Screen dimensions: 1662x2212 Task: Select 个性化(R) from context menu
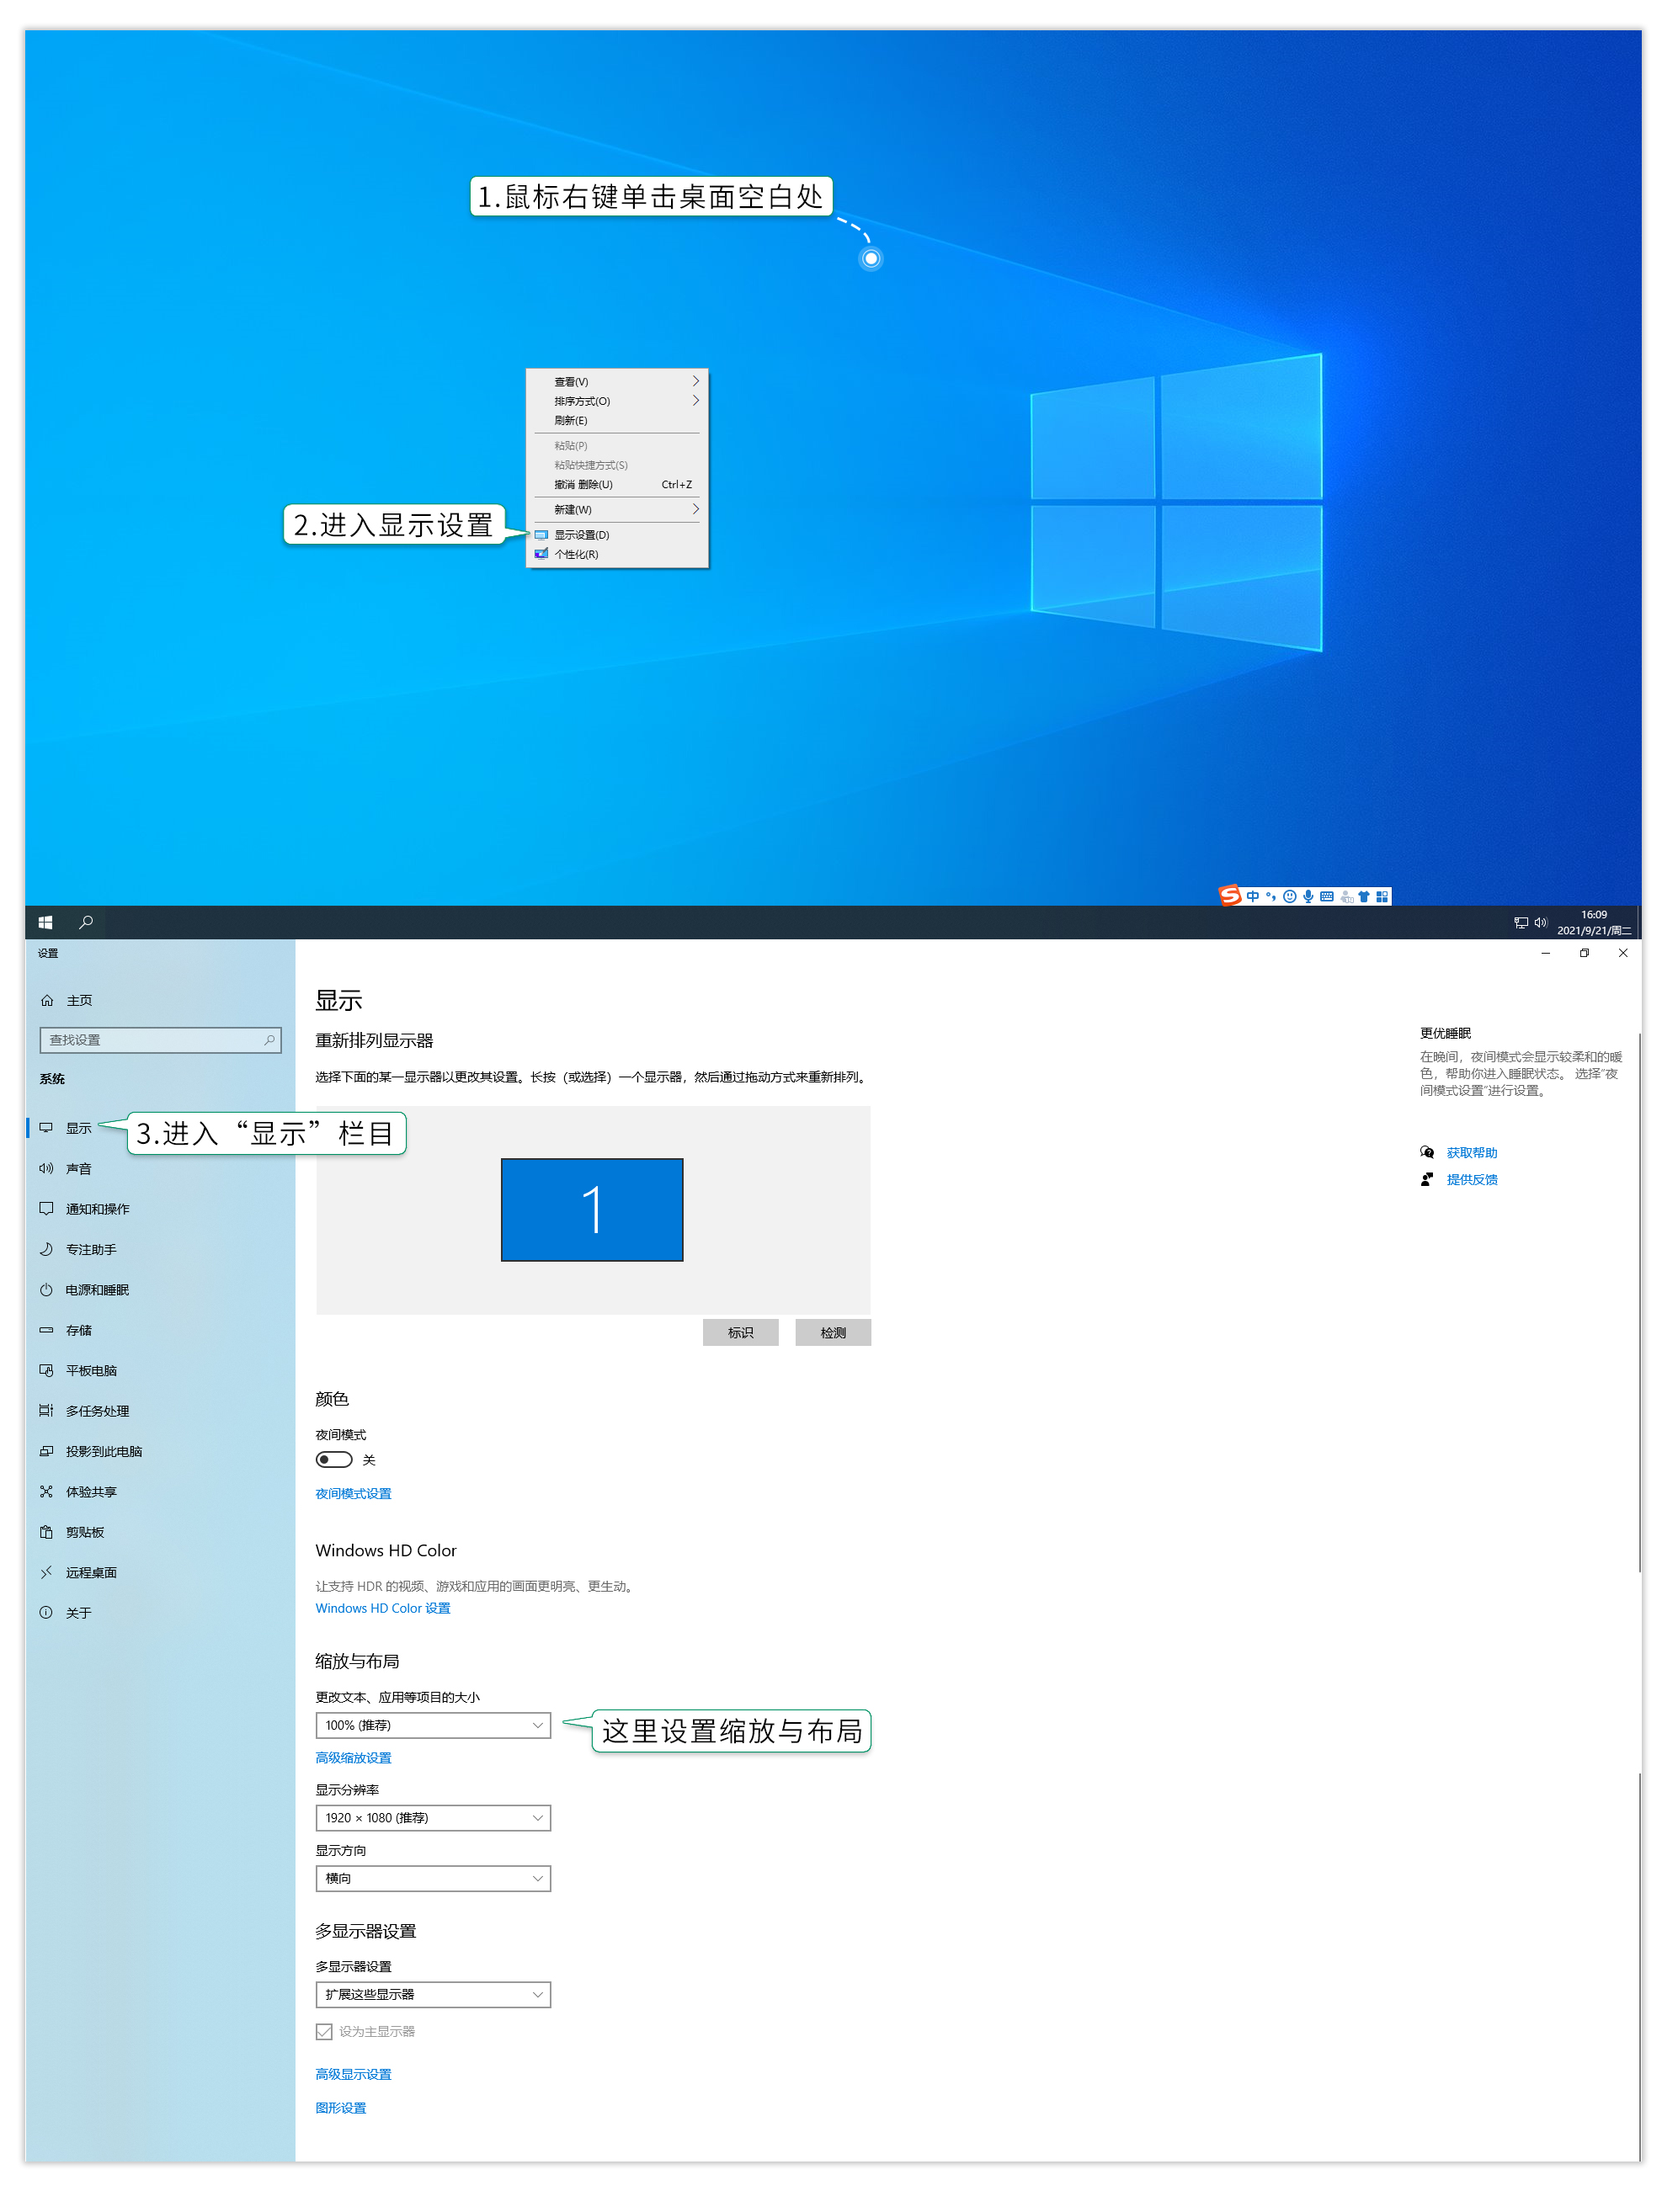(x=576, y=554)
